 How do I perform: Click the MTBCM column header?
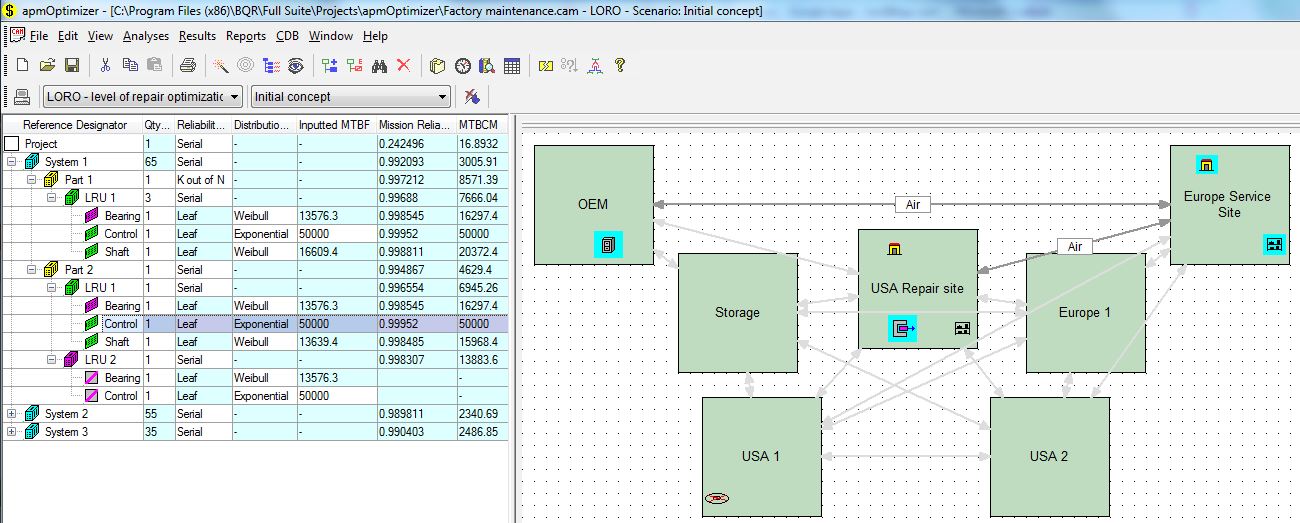pos(482,125)
